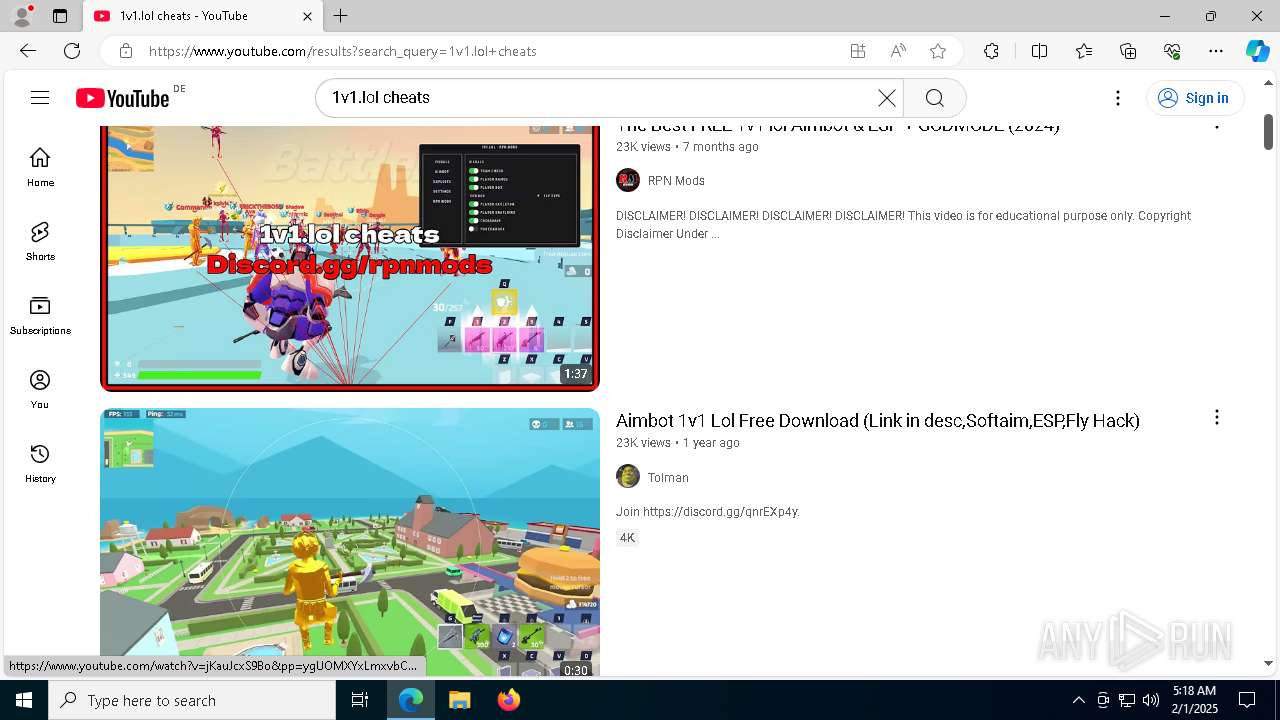The width and height of the screenshot is (1280, 720).
Task: Open the RPN Mods channel avatar
Action: click(x=628, y=180)
